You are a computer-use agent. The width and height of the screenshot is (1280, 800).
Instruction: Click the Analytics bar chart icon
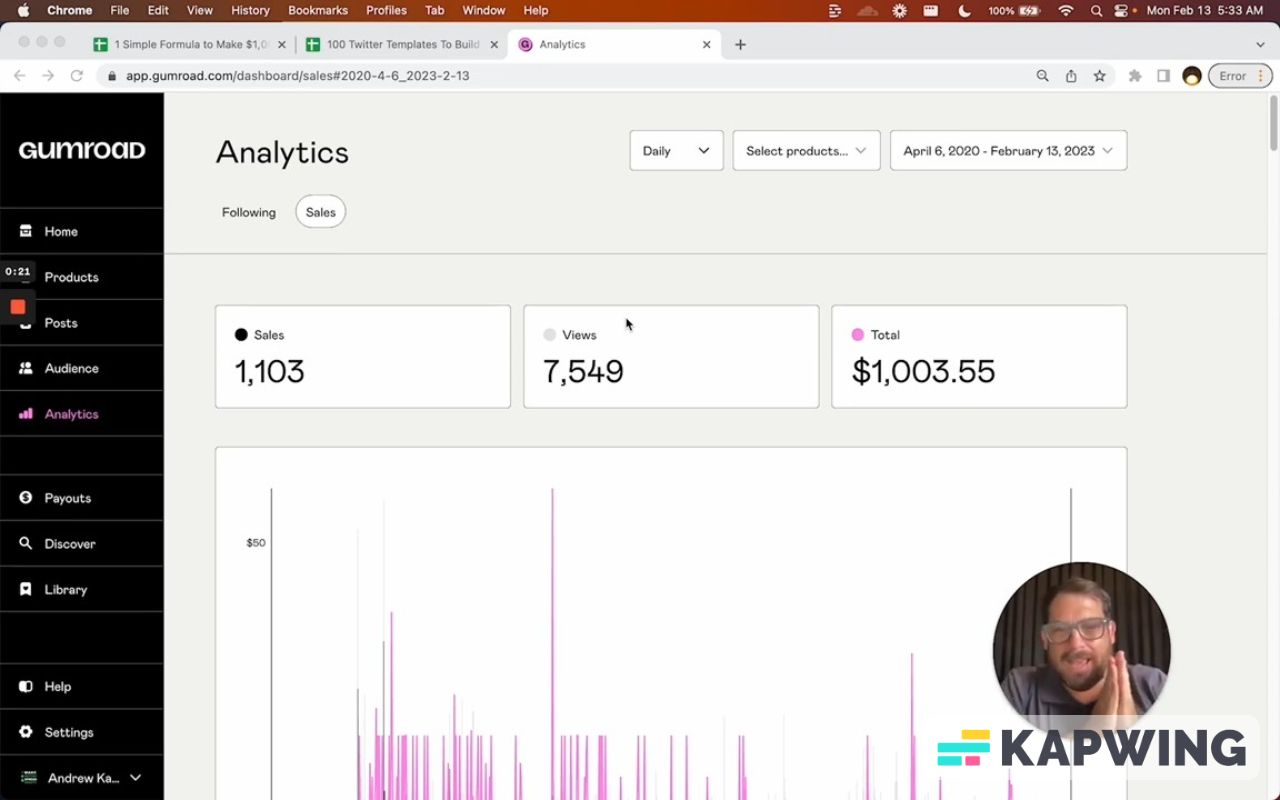pyautogui.click(x=26, y=414)
